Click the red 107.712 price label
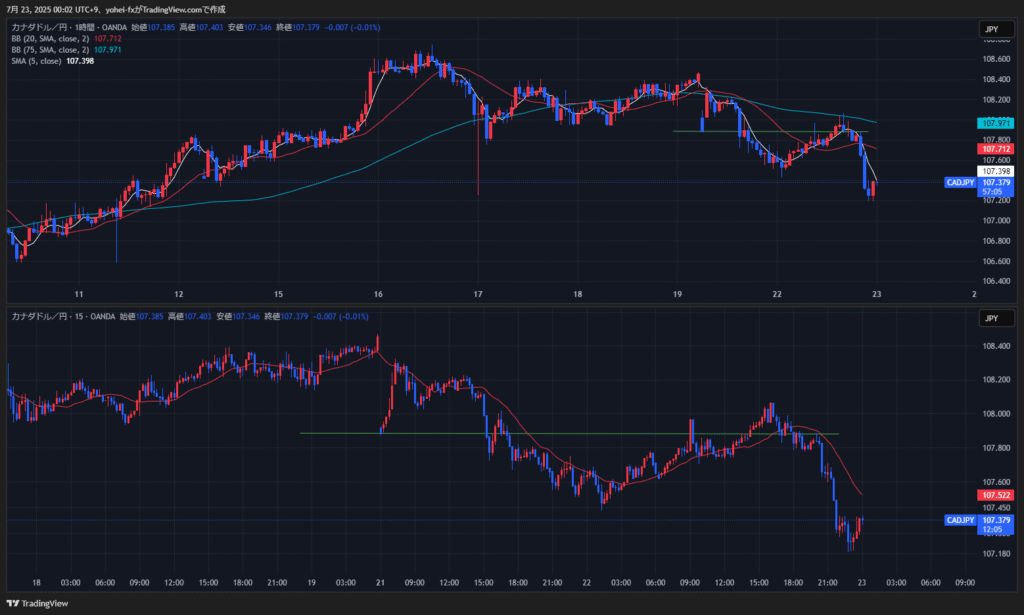The height and width of the screenshot is (615, 1024). [996, 148]
